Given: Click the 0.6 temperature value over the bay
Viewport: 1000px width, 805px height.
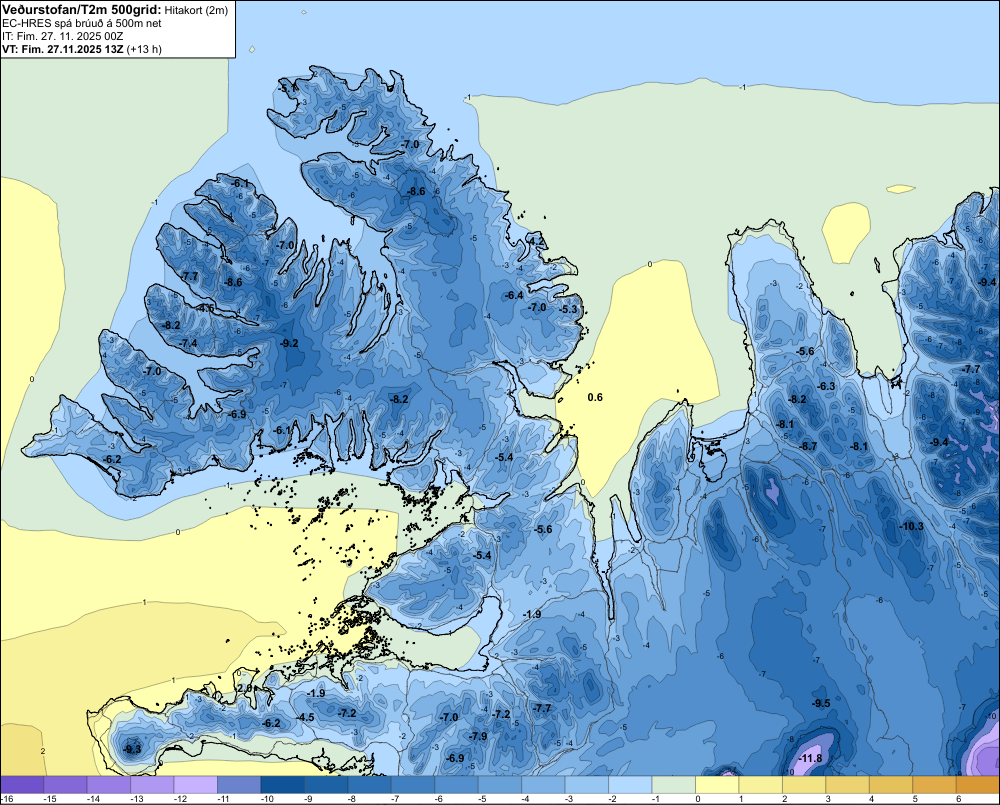Looking at the screenshot, I should (x=594, y=397).
